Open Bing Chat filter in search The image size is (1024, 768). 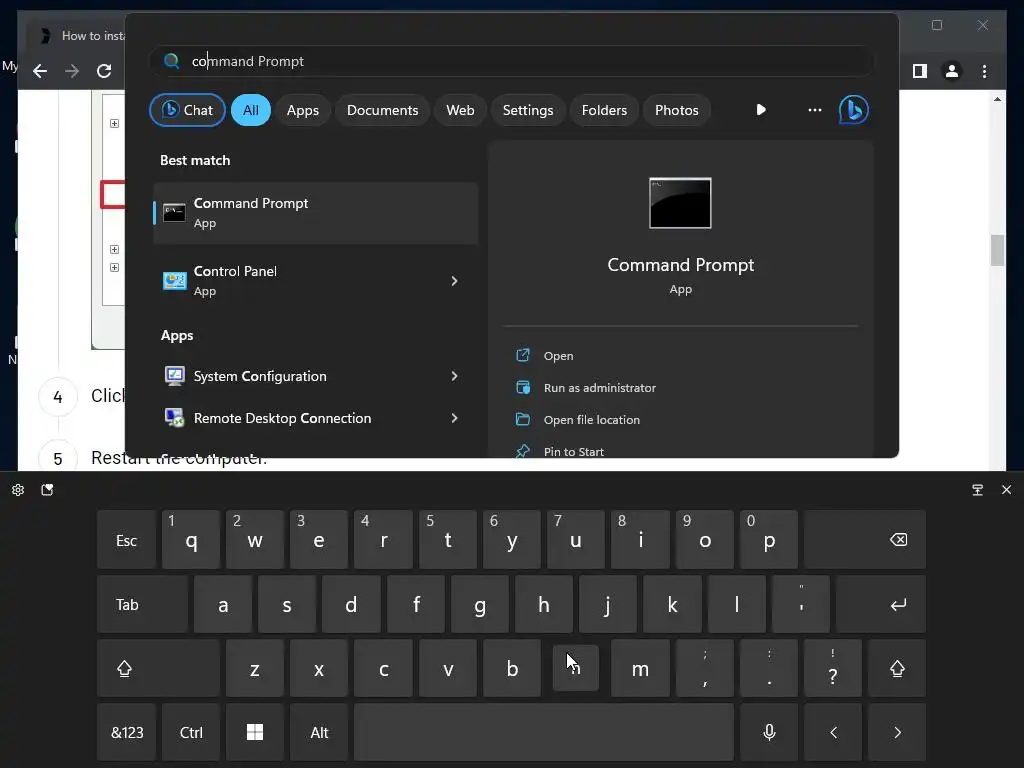point(187,110)
